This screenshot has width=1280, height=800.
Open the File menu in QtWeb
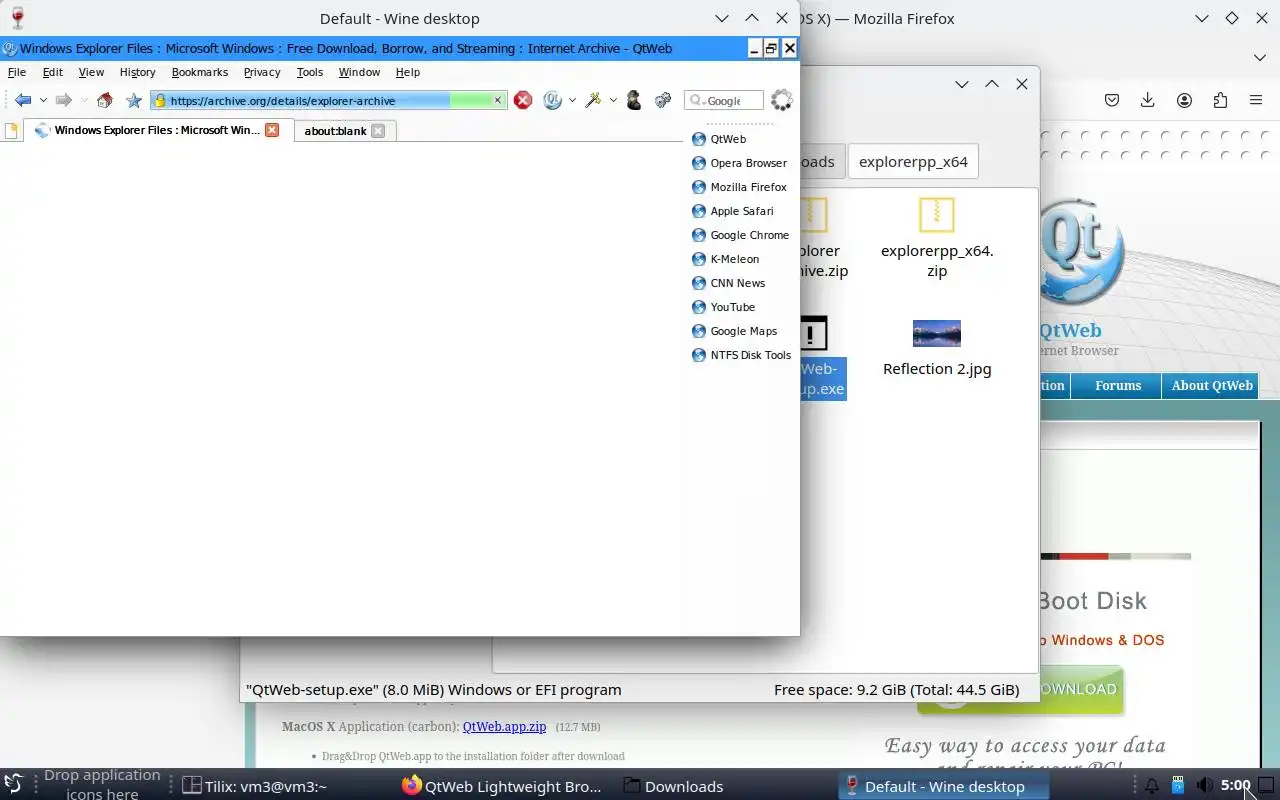[17, 72]
